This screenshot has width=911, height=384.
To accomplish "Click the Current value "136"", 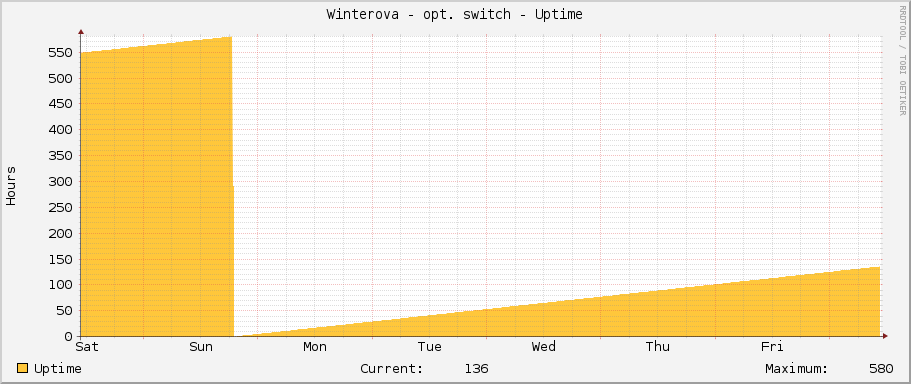I will (476, 369).
